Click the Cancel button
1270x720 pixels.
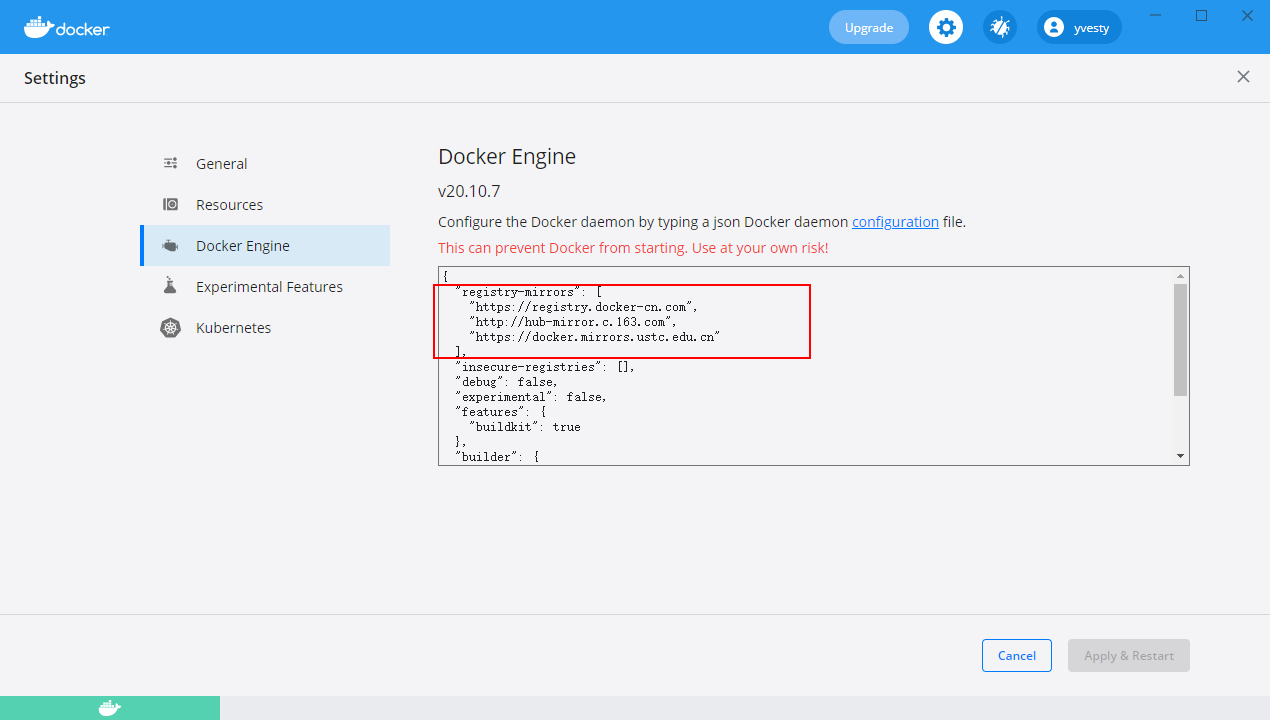point(1016,655)
